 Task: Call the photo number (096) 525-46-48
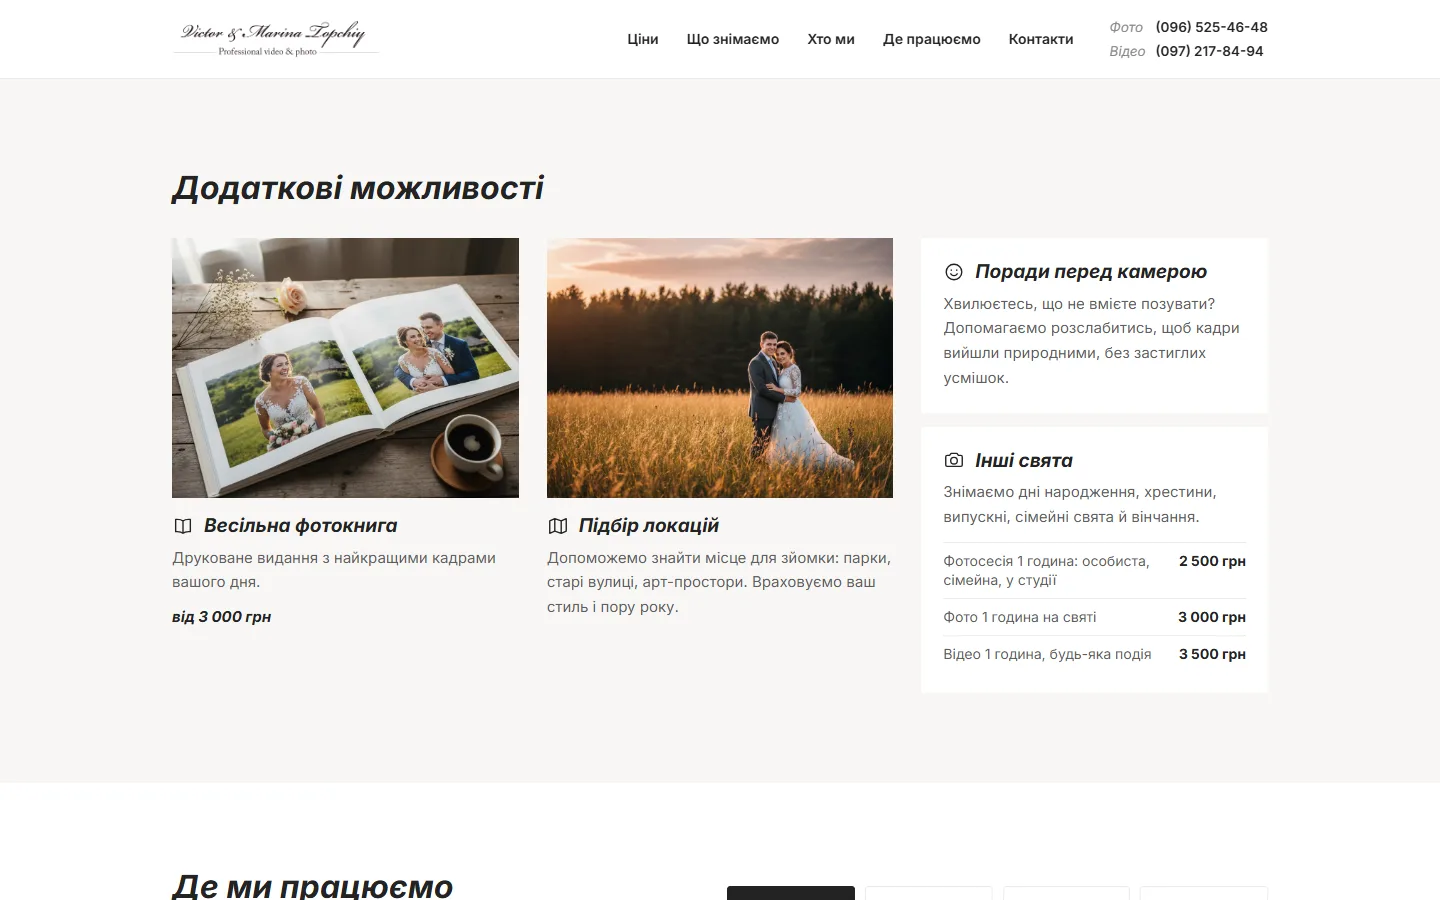1211,27
